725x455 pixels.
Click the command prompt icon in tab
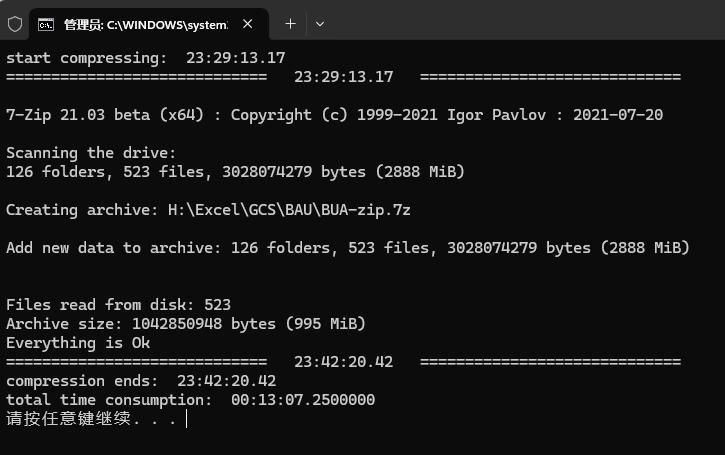point(46,25)
